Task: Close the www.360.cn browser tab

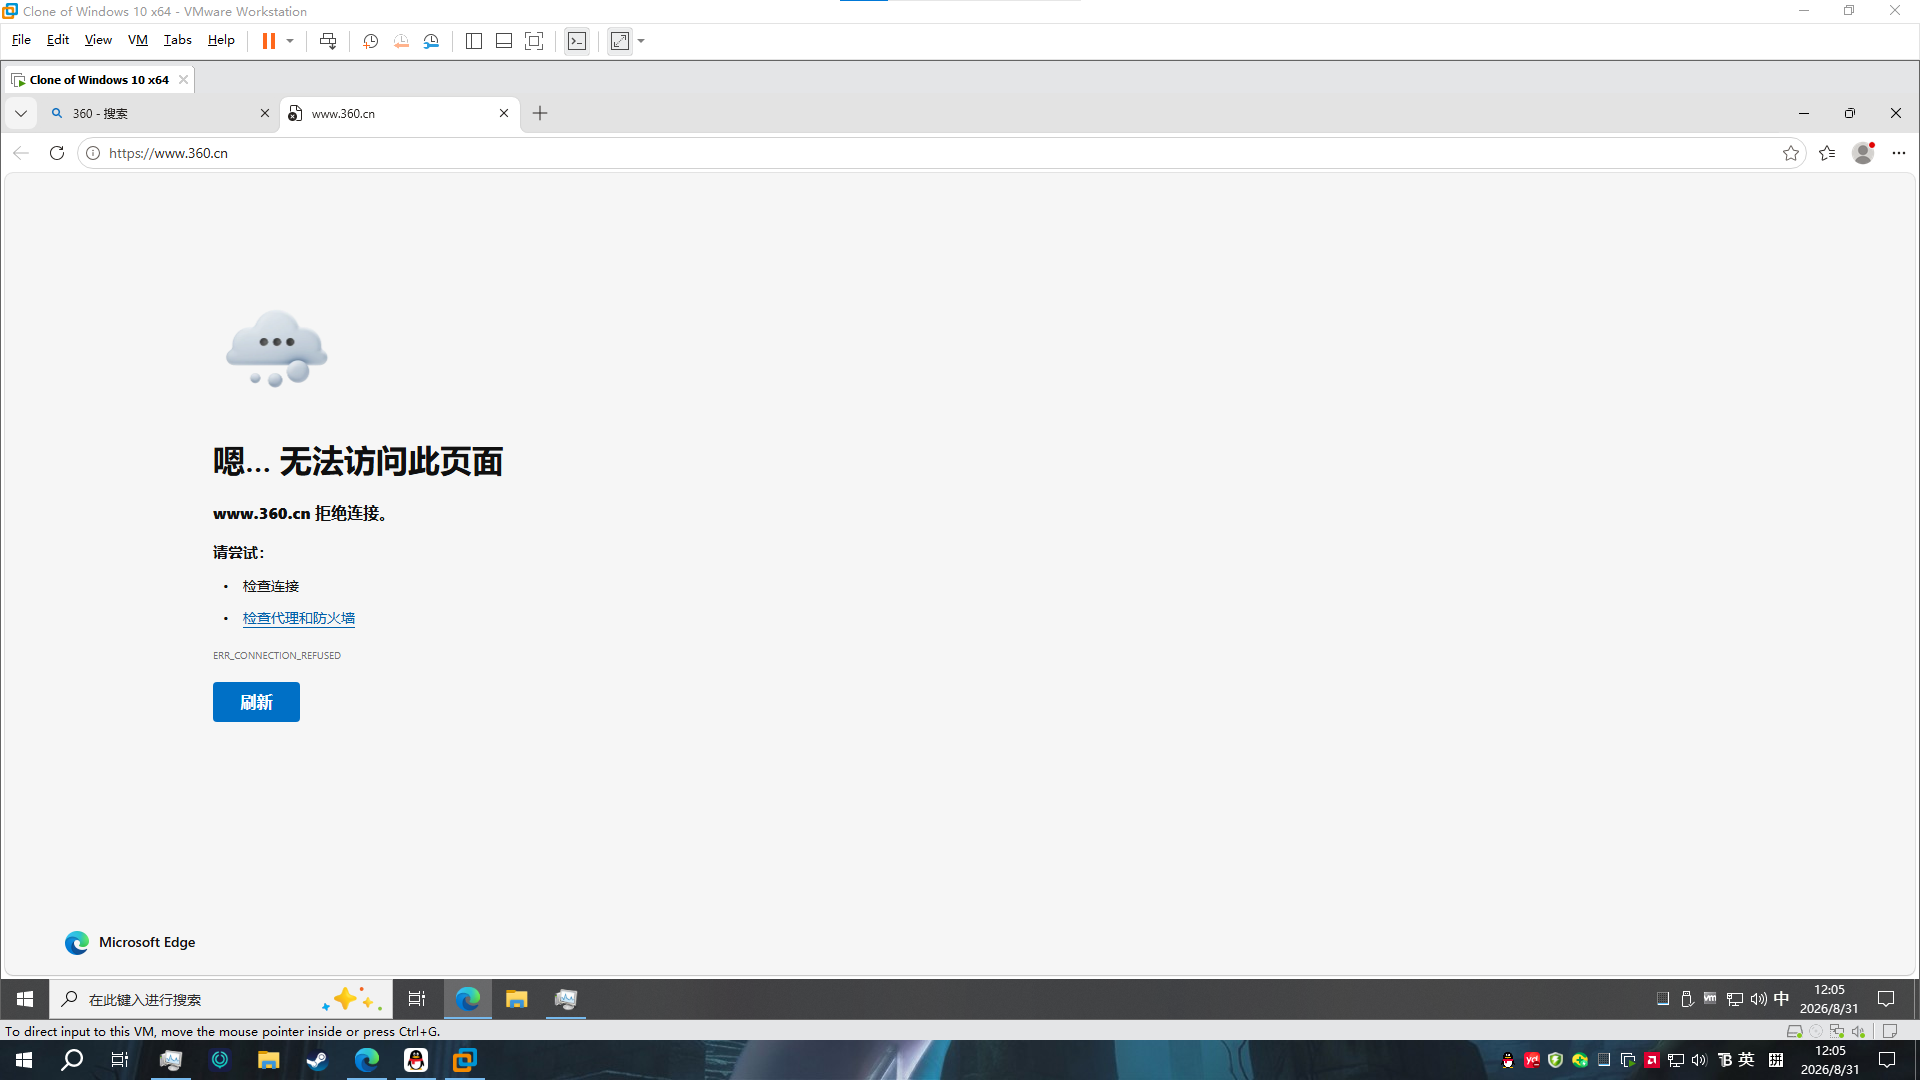Action: click(x=504, y=113)
